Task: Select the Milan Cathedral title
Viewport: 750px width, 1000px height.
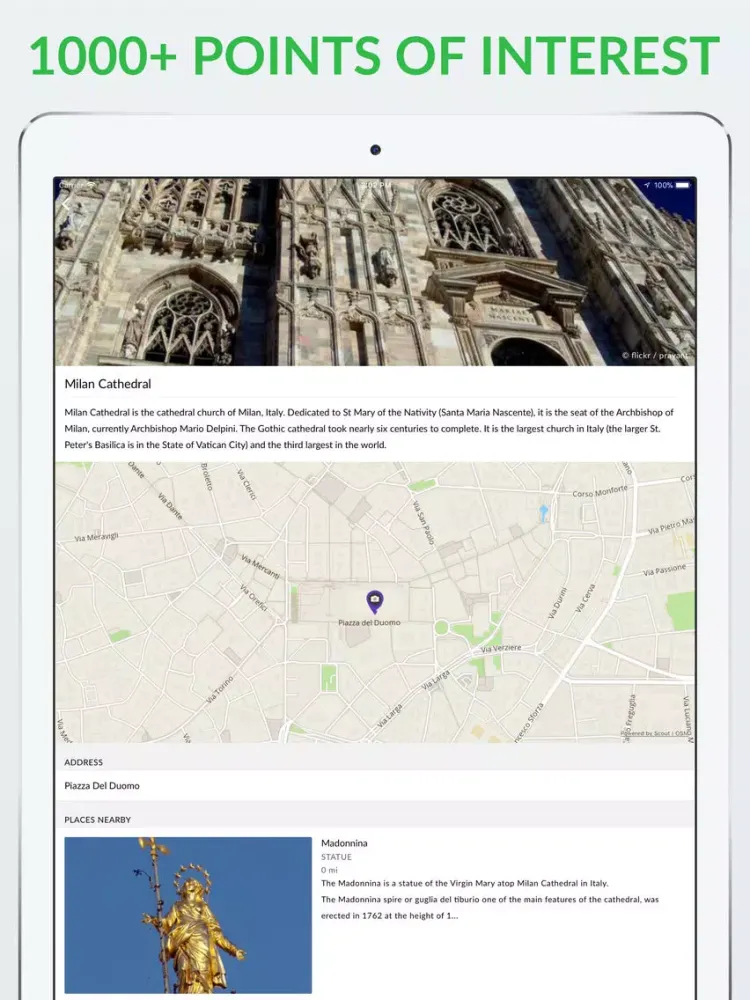Action: click(x=108, y=384)
